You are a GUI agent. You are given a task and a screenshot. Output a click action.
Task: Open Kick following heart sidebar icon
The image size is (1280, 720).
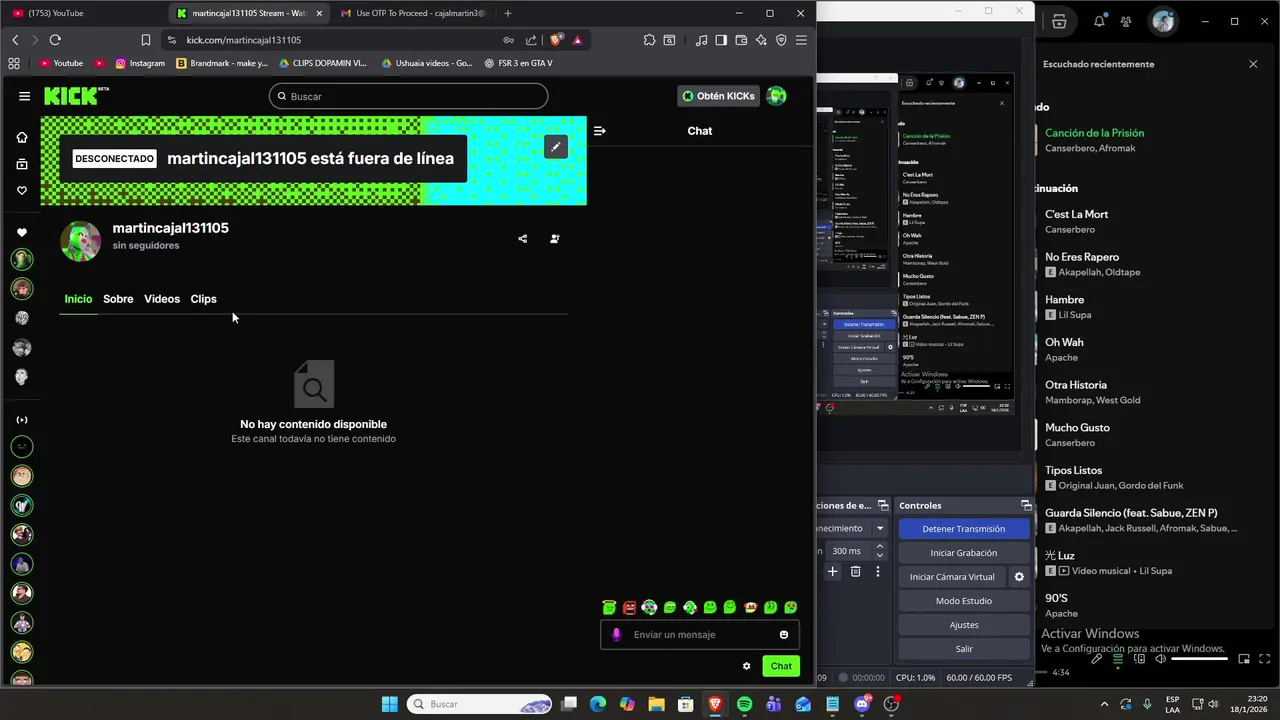point(22,191)
